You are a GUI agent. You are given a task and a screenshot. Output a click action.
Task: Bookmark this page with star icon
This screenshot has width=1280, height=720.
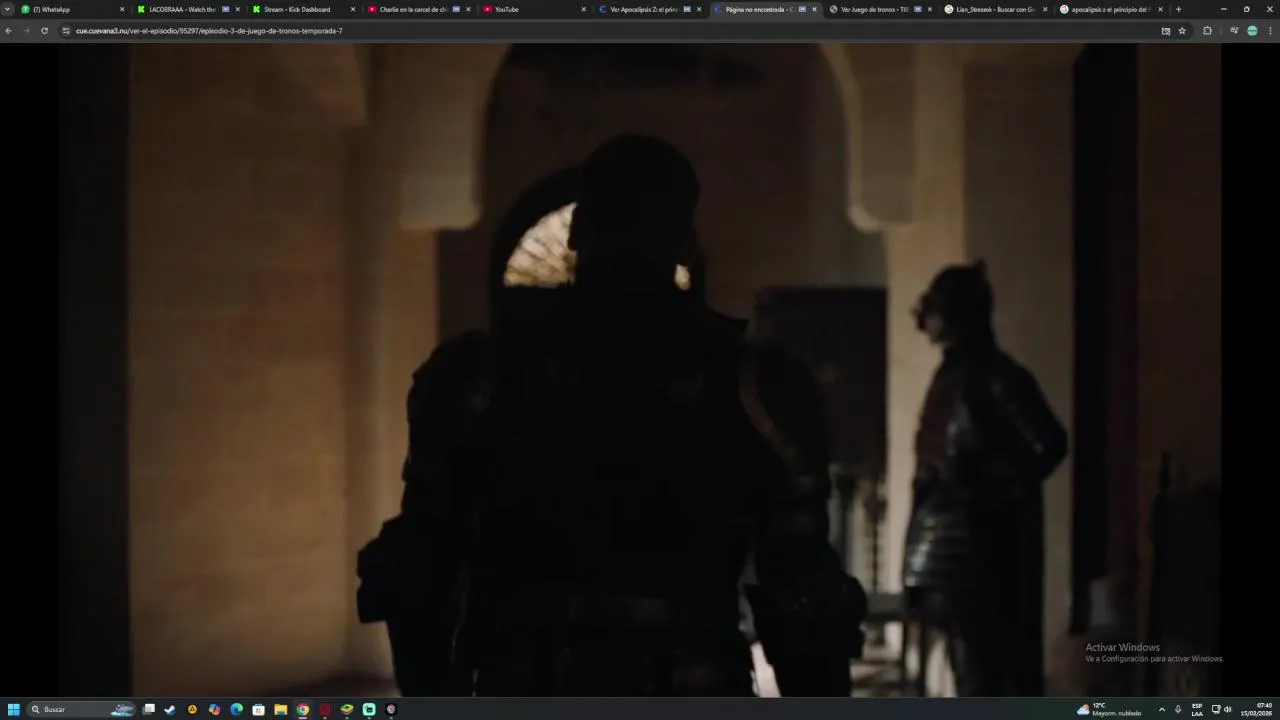1182,31
